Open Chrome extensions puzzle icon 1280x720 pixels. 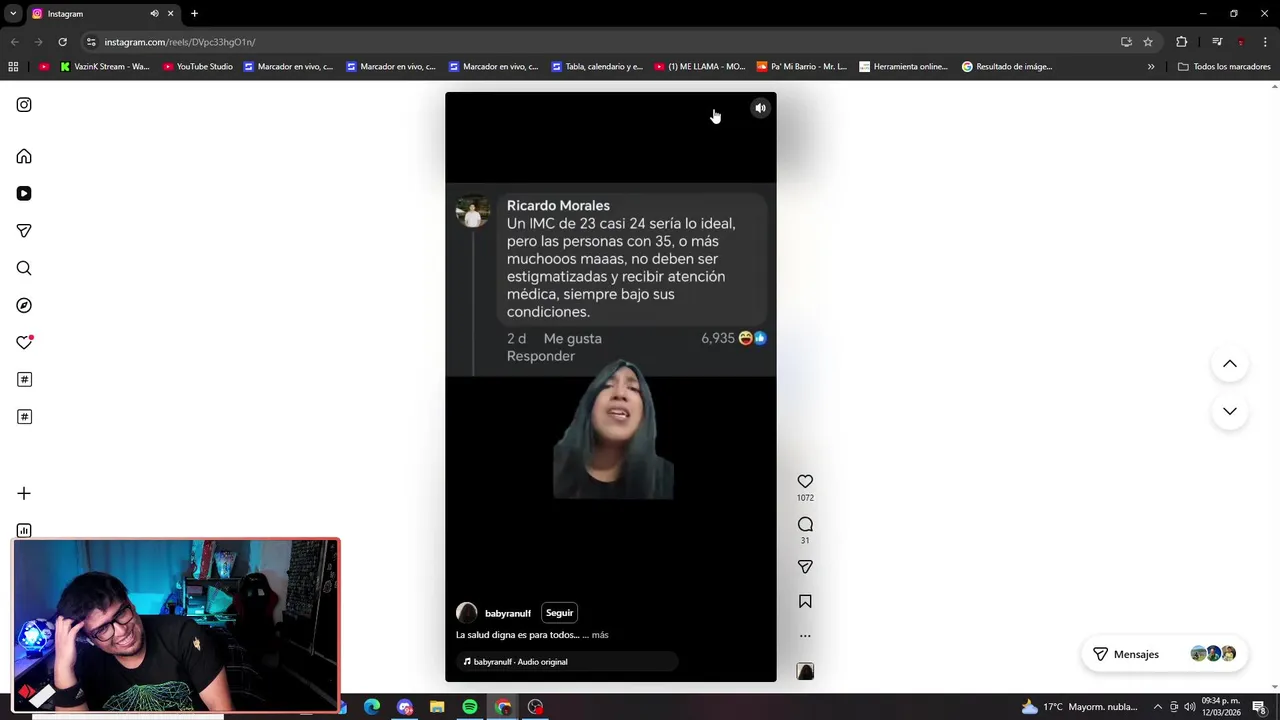[x=1181, y=42]
